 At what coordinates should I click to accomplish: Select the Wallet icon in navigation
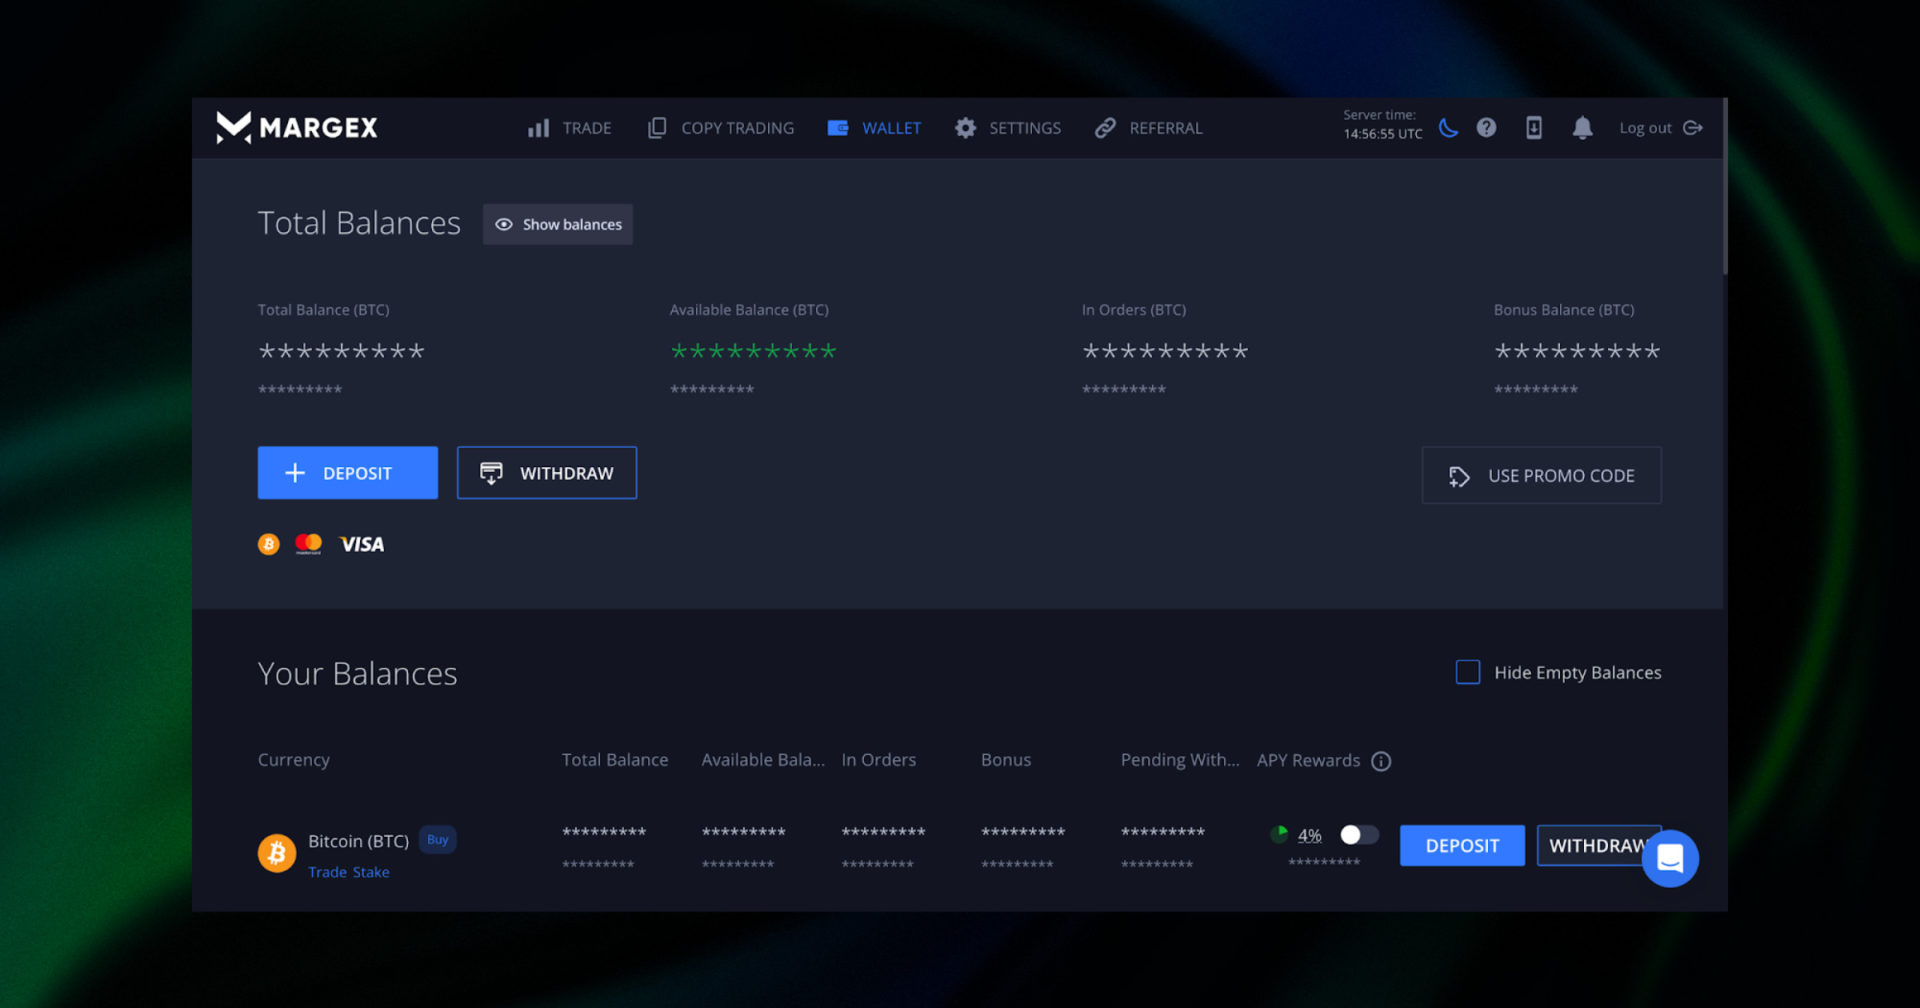pyautogui.click(x=838, y=128)
